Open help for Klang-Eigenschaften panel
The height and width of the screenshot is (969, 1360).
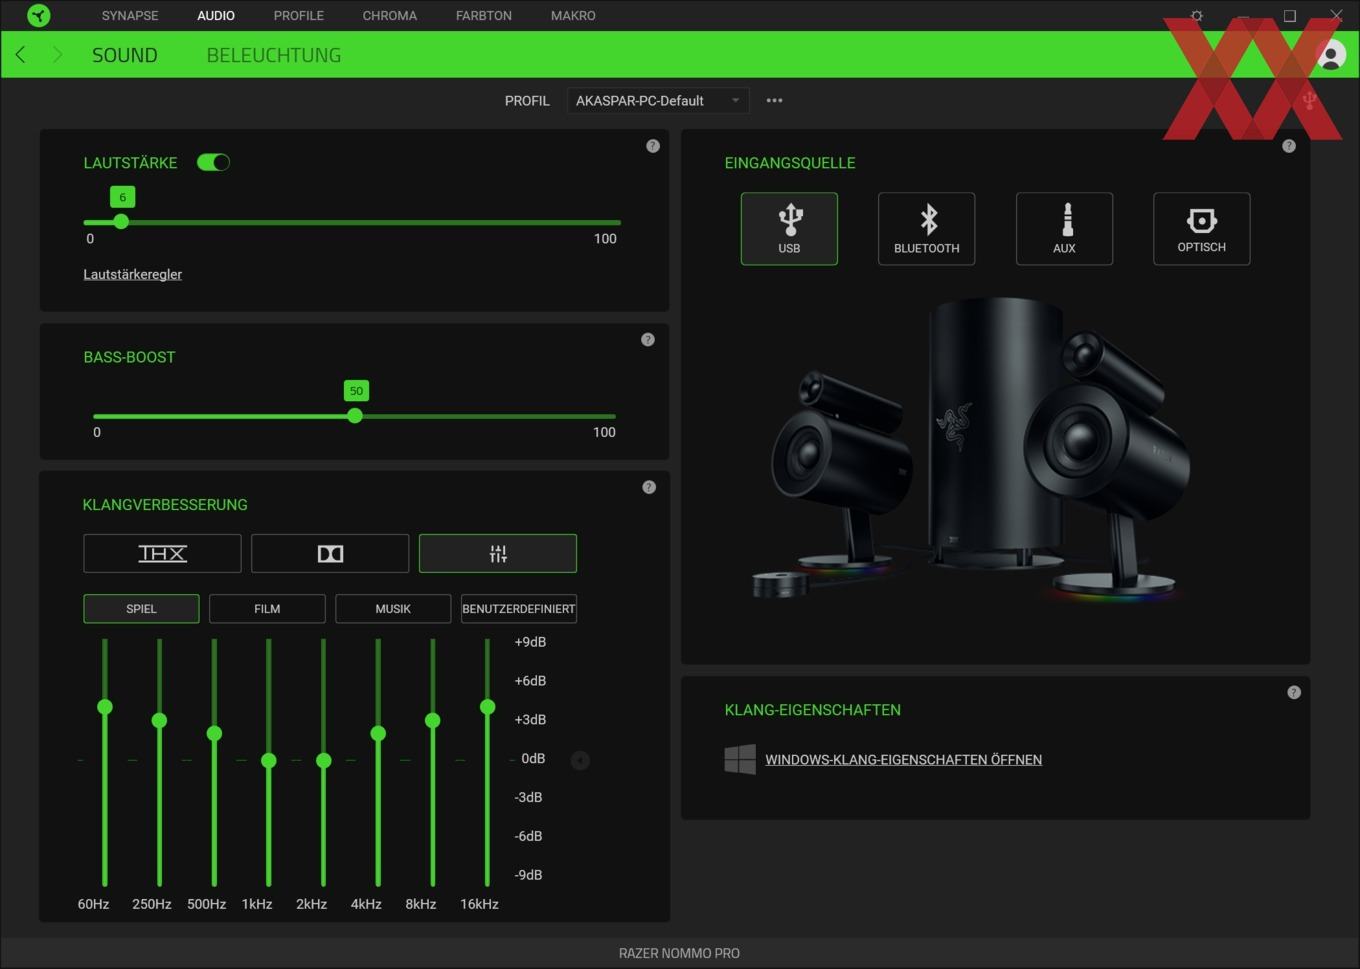tap(1294, 692)
